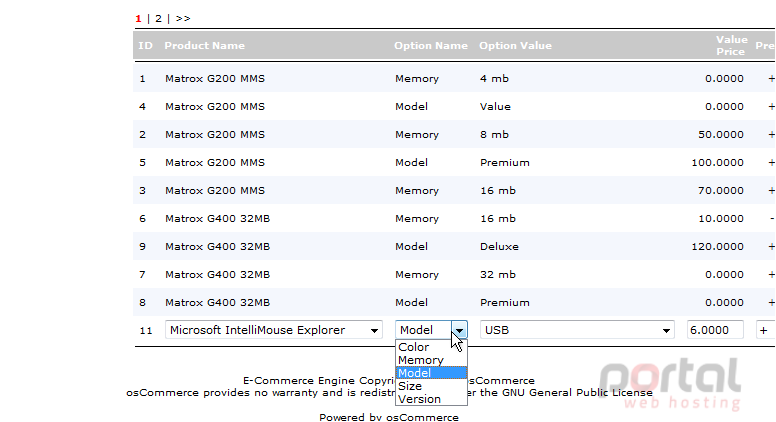Select the 'Deluxe' option value cell
The image size is (776, 422).
point(499,246)
